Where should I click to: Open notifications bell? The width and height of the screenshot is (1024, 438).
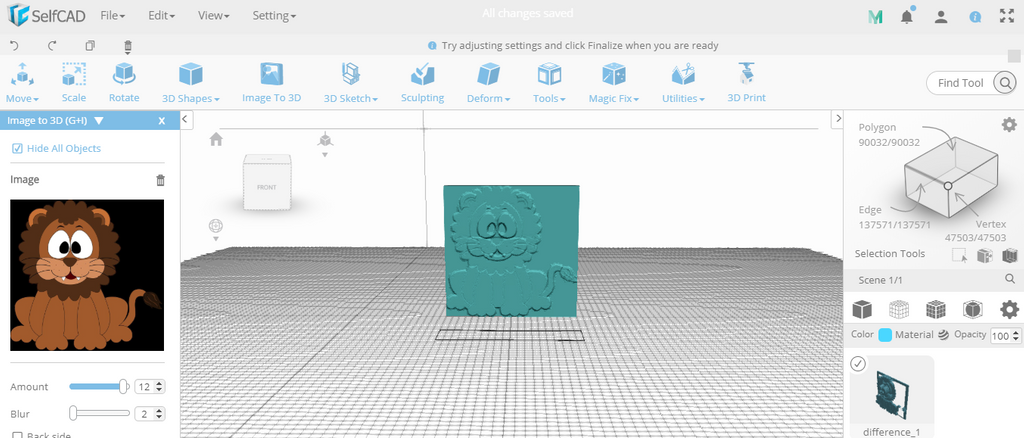click(x=907, y=16)
